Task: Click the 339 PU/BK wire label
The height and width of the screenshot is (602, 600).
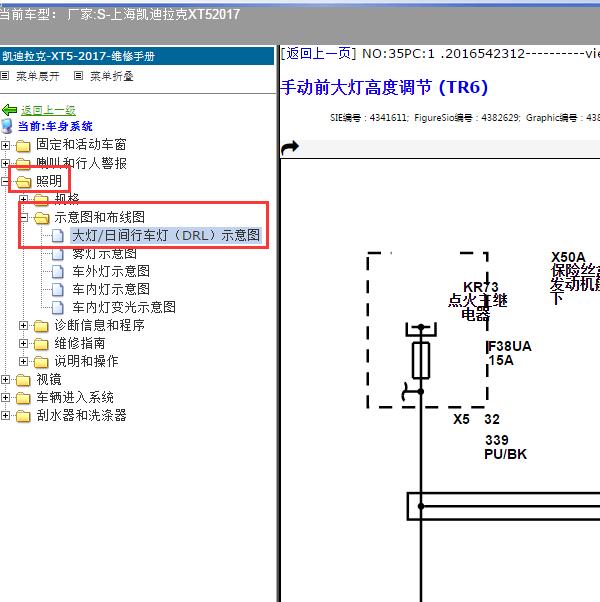Action: coord(506,447)
